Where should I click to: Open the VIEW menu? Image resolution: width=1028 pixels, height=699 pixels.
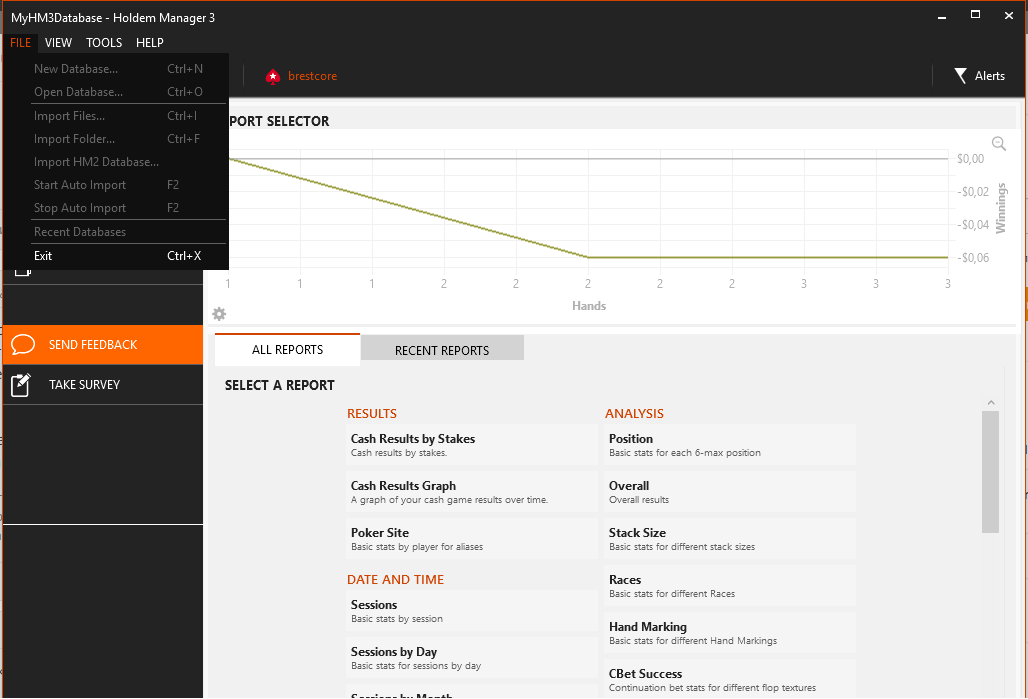(58, 43)
